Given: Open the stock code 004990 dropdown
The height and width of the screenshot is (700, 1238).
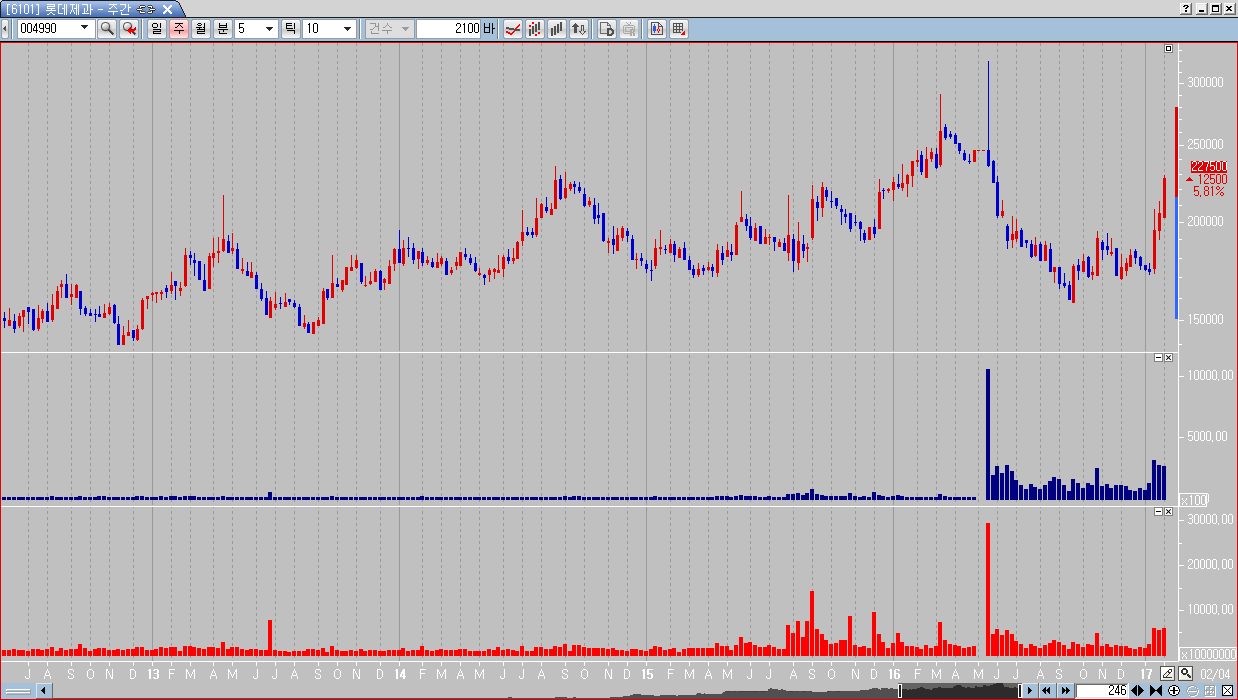Looking at the screenshot, I should (x=83, y=29).
